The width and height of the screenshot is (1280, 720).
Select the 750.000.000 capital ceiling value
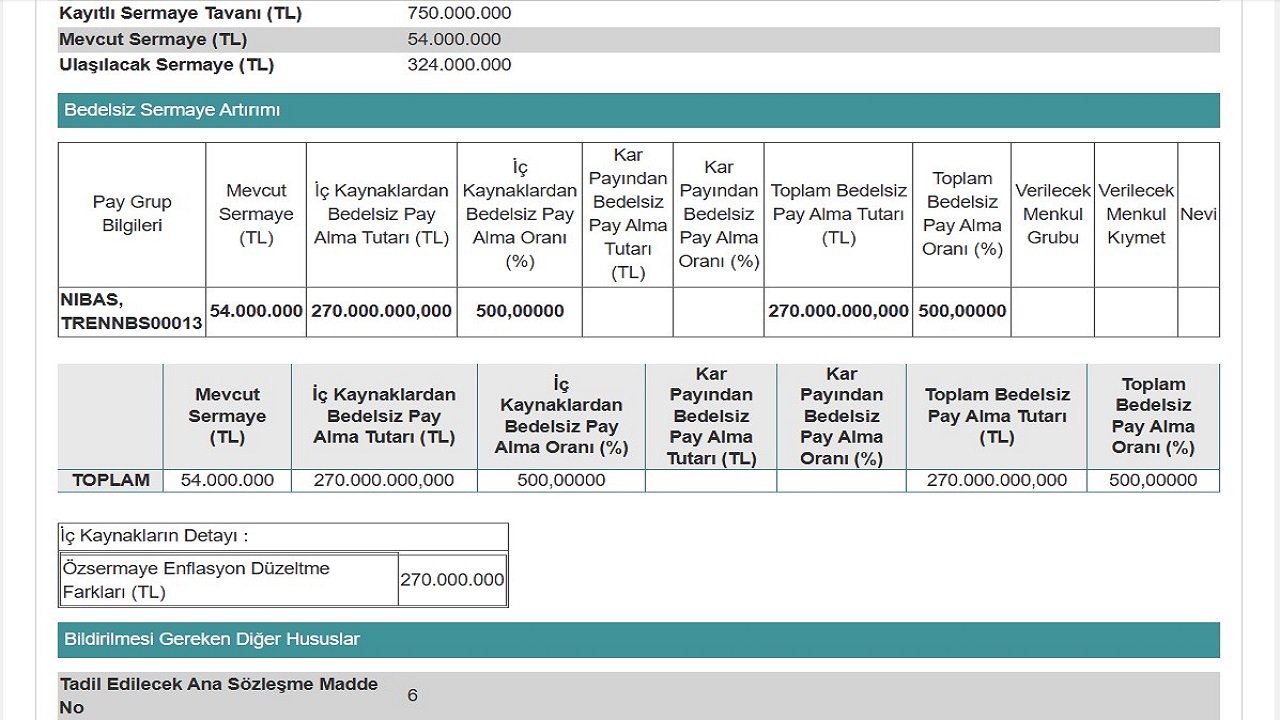tap(459, 13)
